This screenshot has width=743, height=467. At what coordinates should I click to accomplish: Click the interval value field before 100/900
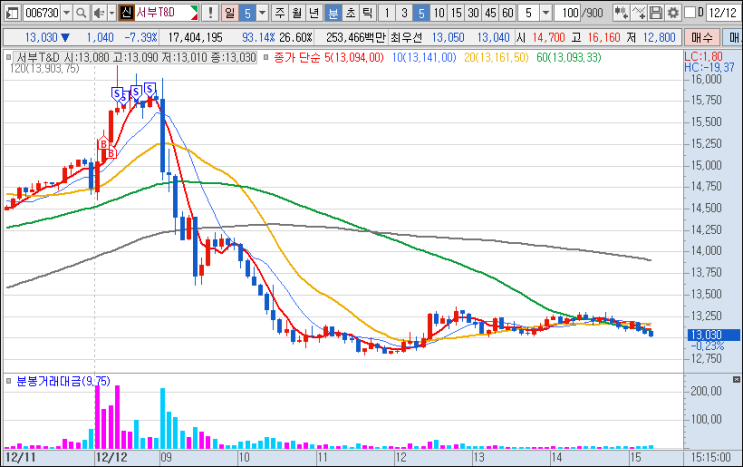click(529, 13)
